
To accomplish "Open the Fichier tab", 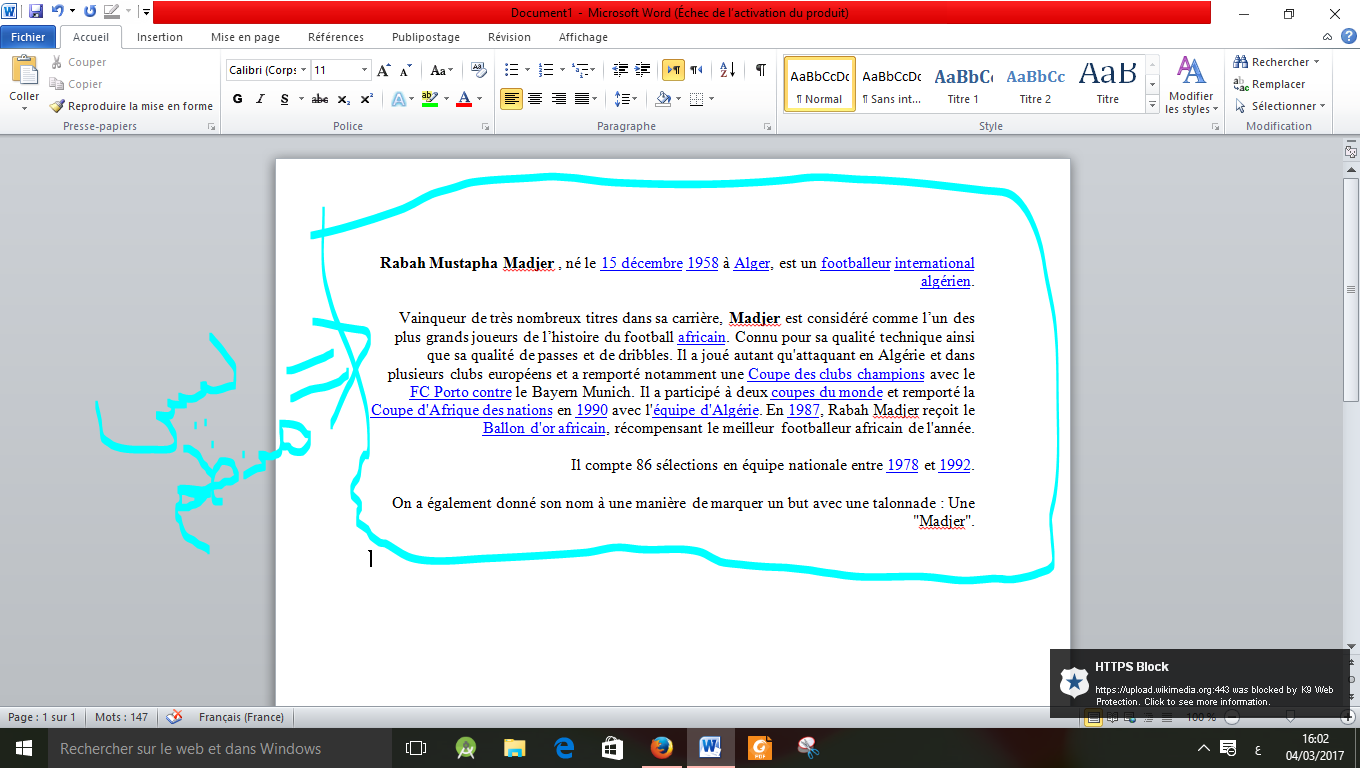I will coord(28,37).
